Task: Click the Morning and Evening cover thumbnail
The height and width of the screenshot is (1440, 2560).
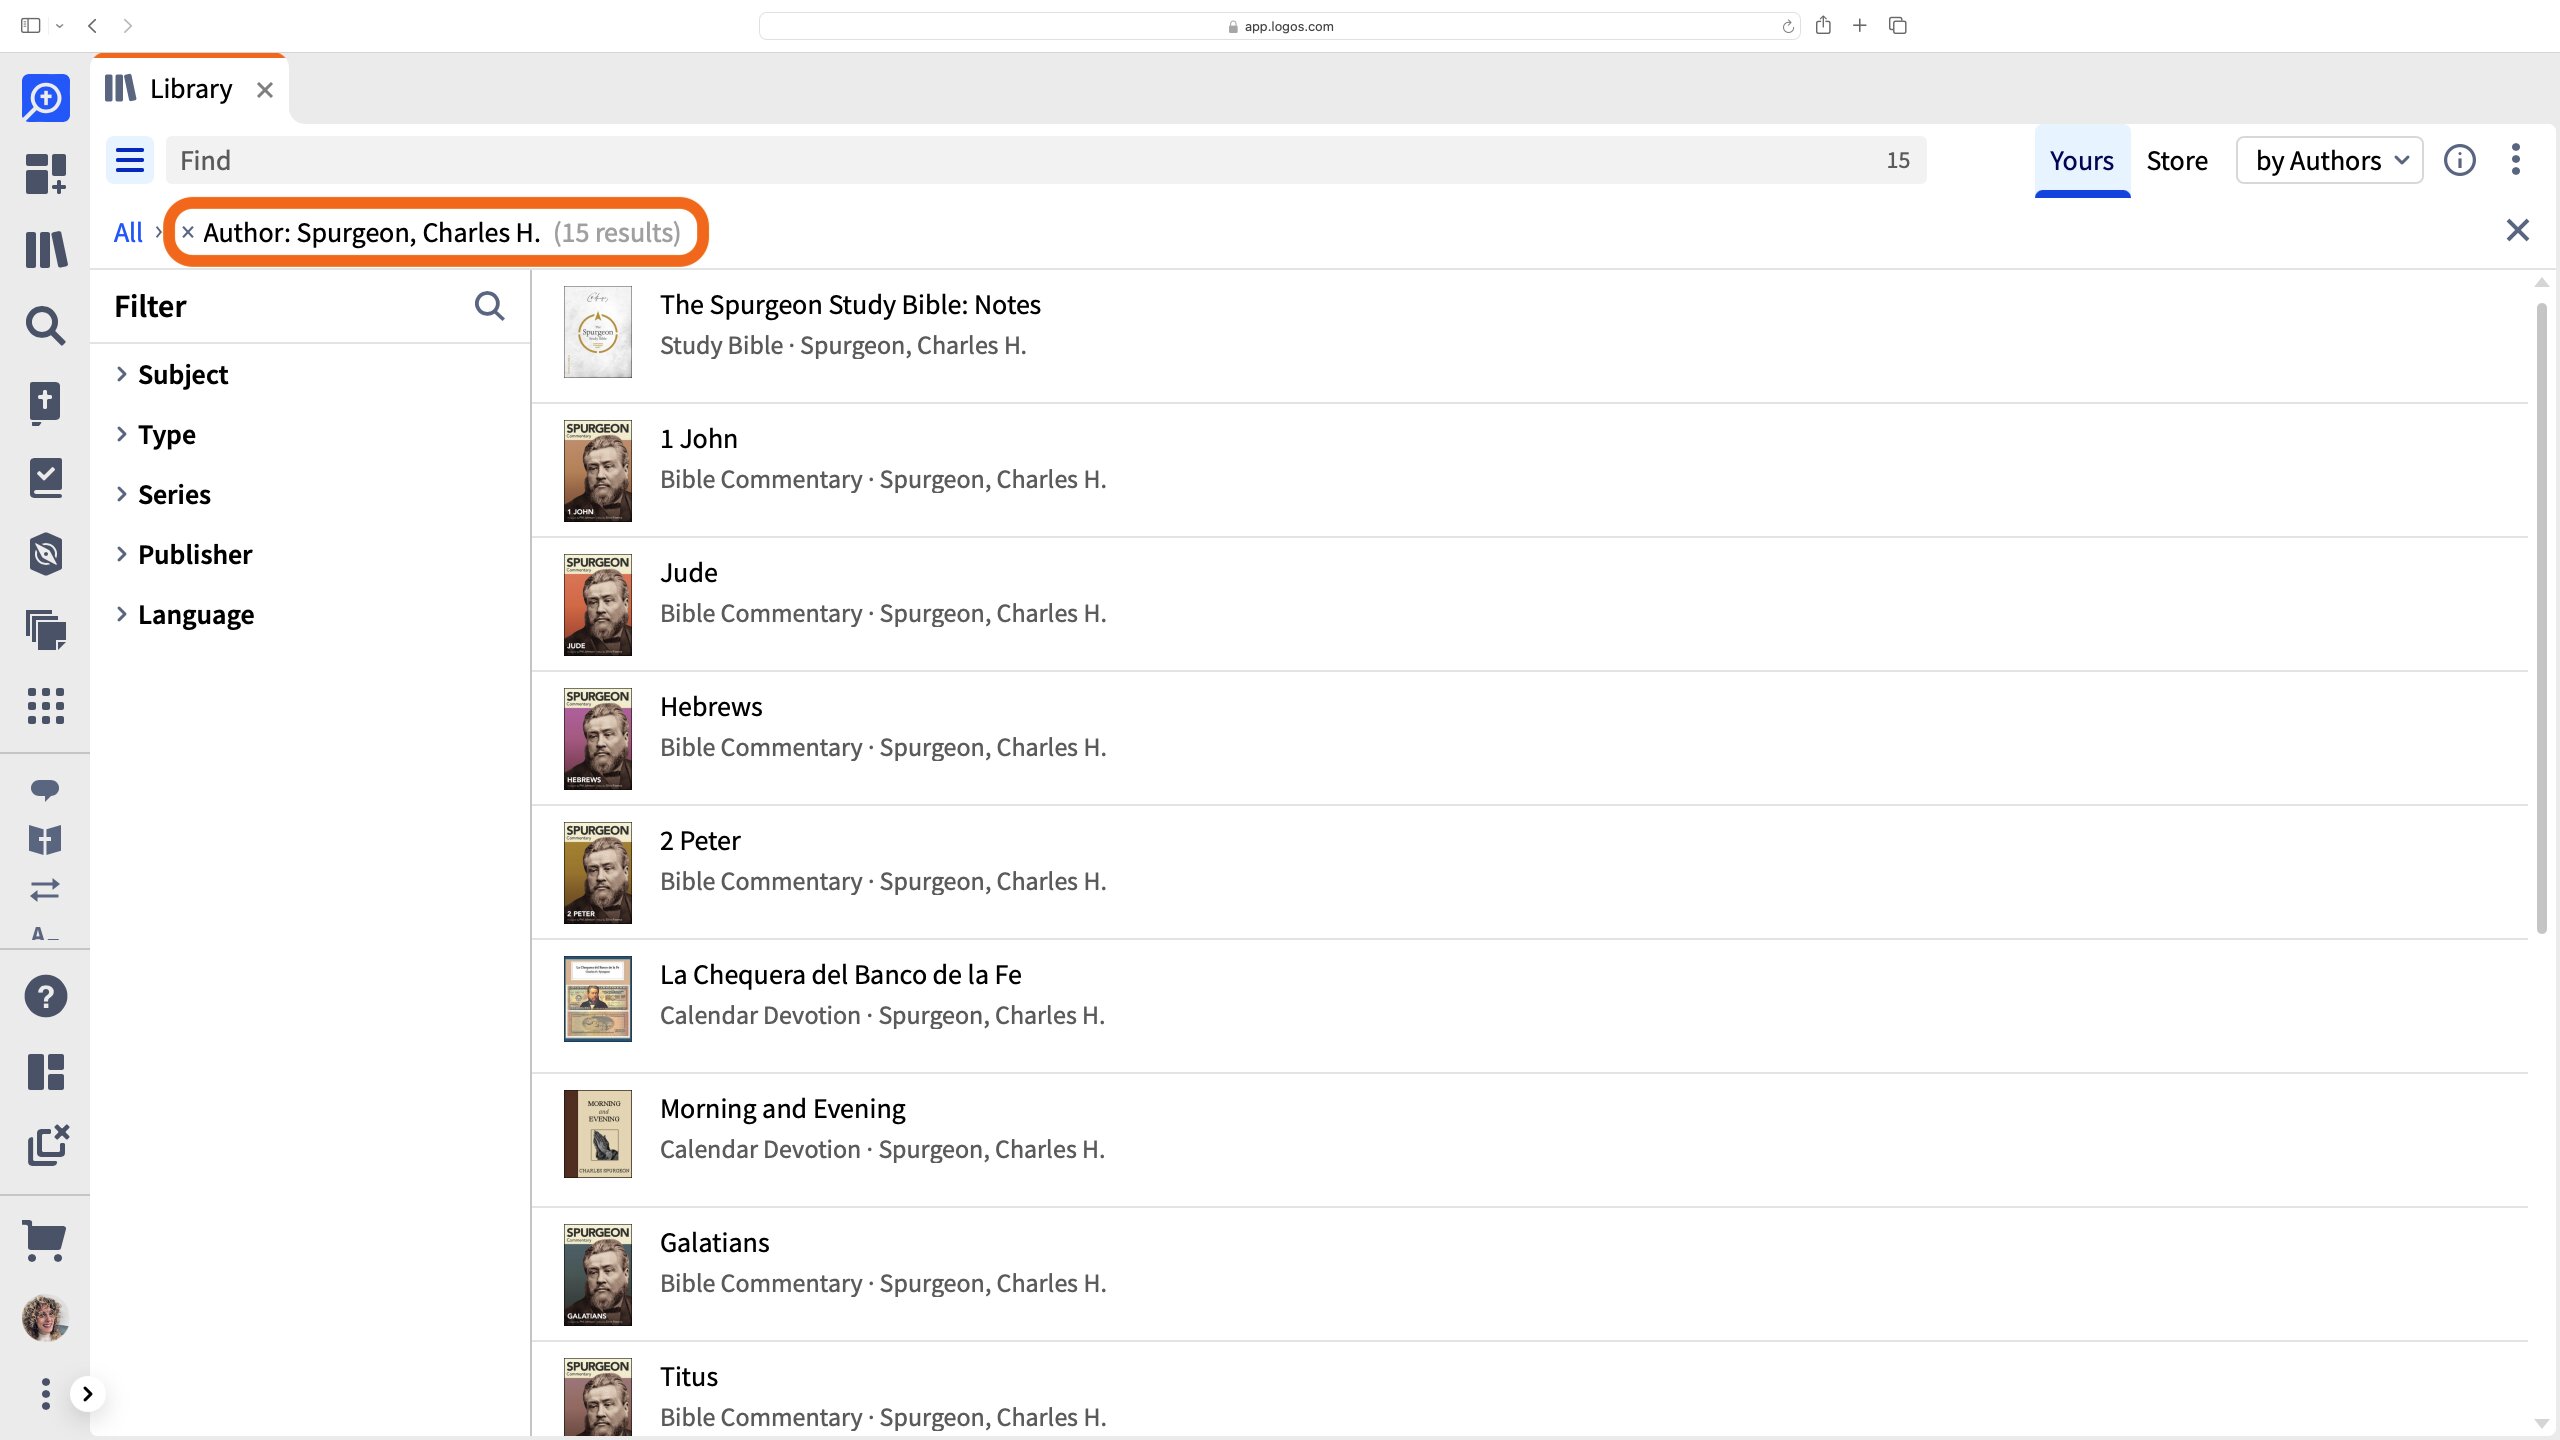Action: click(x=598, y=1134)
